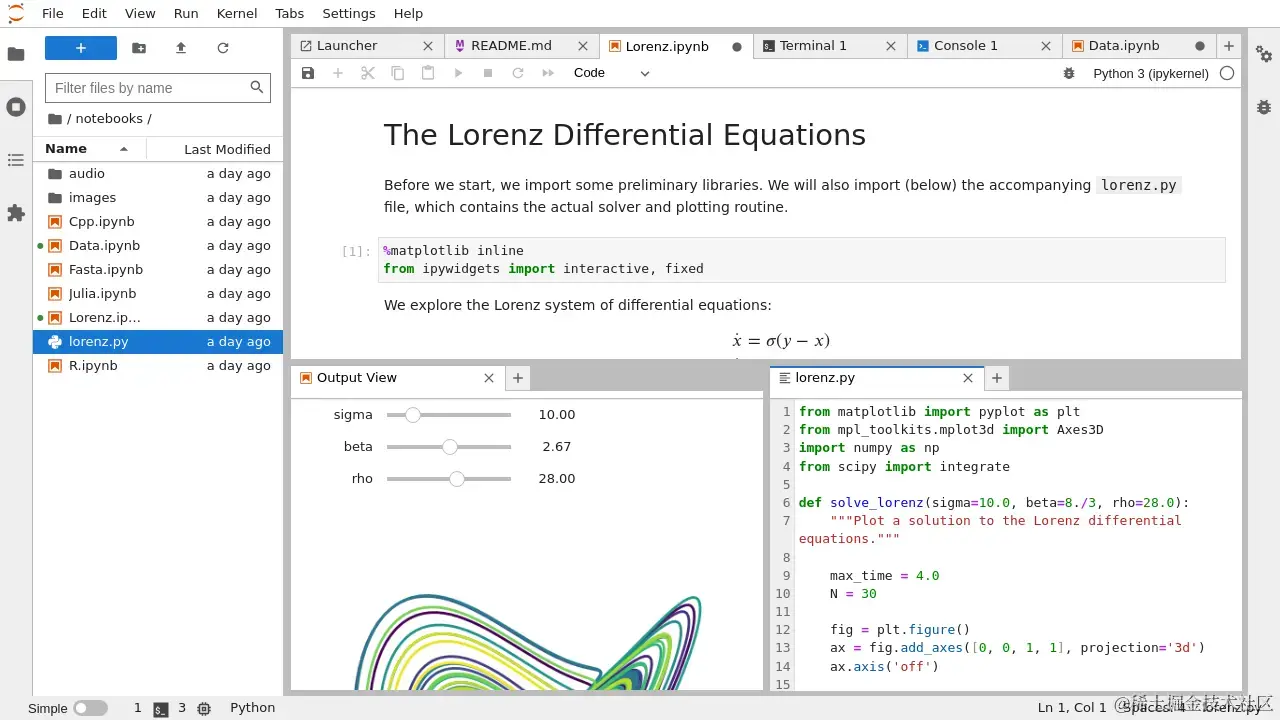Click the sigma slider
This screenshot has height=720, width=1280.
click(449, 415)
